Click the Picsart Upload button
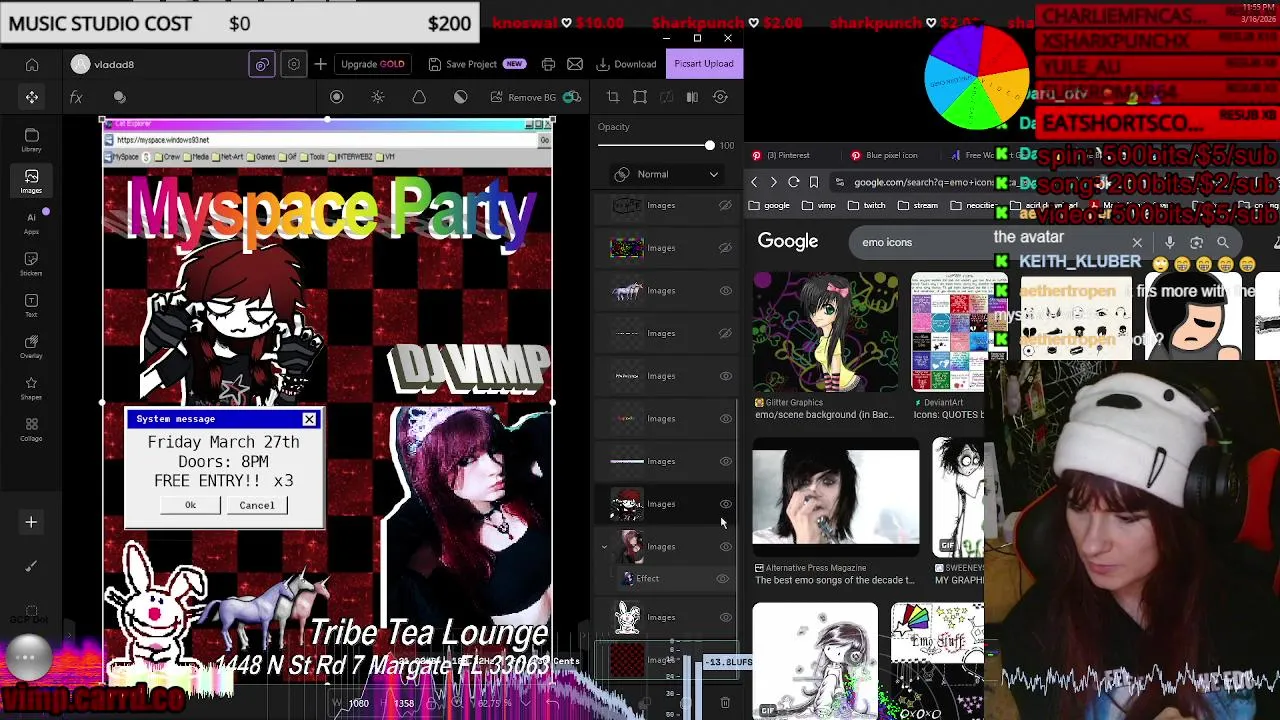This screenshot has width=1280, height=720. pyautogui.click(x=703, y=64)
